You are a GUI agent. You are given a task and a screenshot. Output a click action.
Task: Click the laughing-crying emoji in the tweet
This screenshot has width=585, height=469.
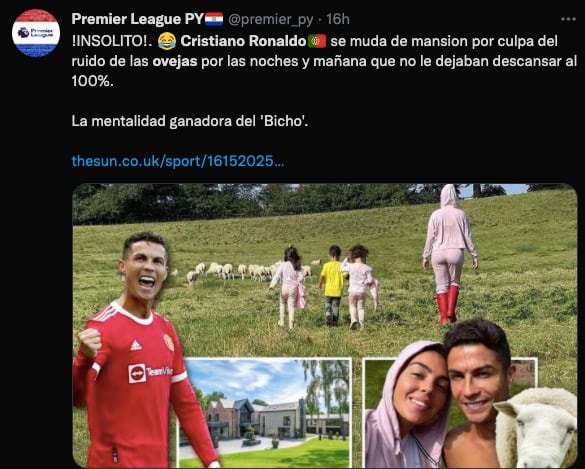167,41
